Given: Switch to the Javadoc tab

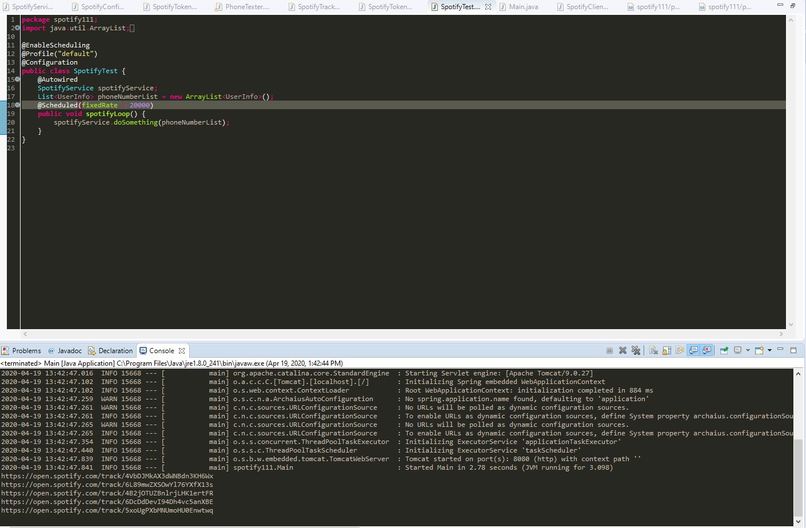Looking at the screenshot, I should pyautogui.click(x=64, y=351).
